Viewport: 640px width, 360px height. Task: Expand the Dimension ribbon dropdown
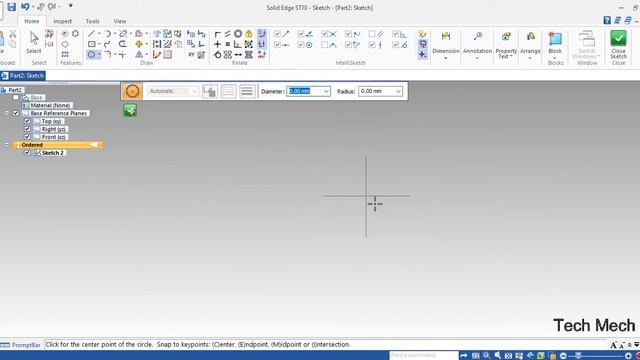point(446,58)
